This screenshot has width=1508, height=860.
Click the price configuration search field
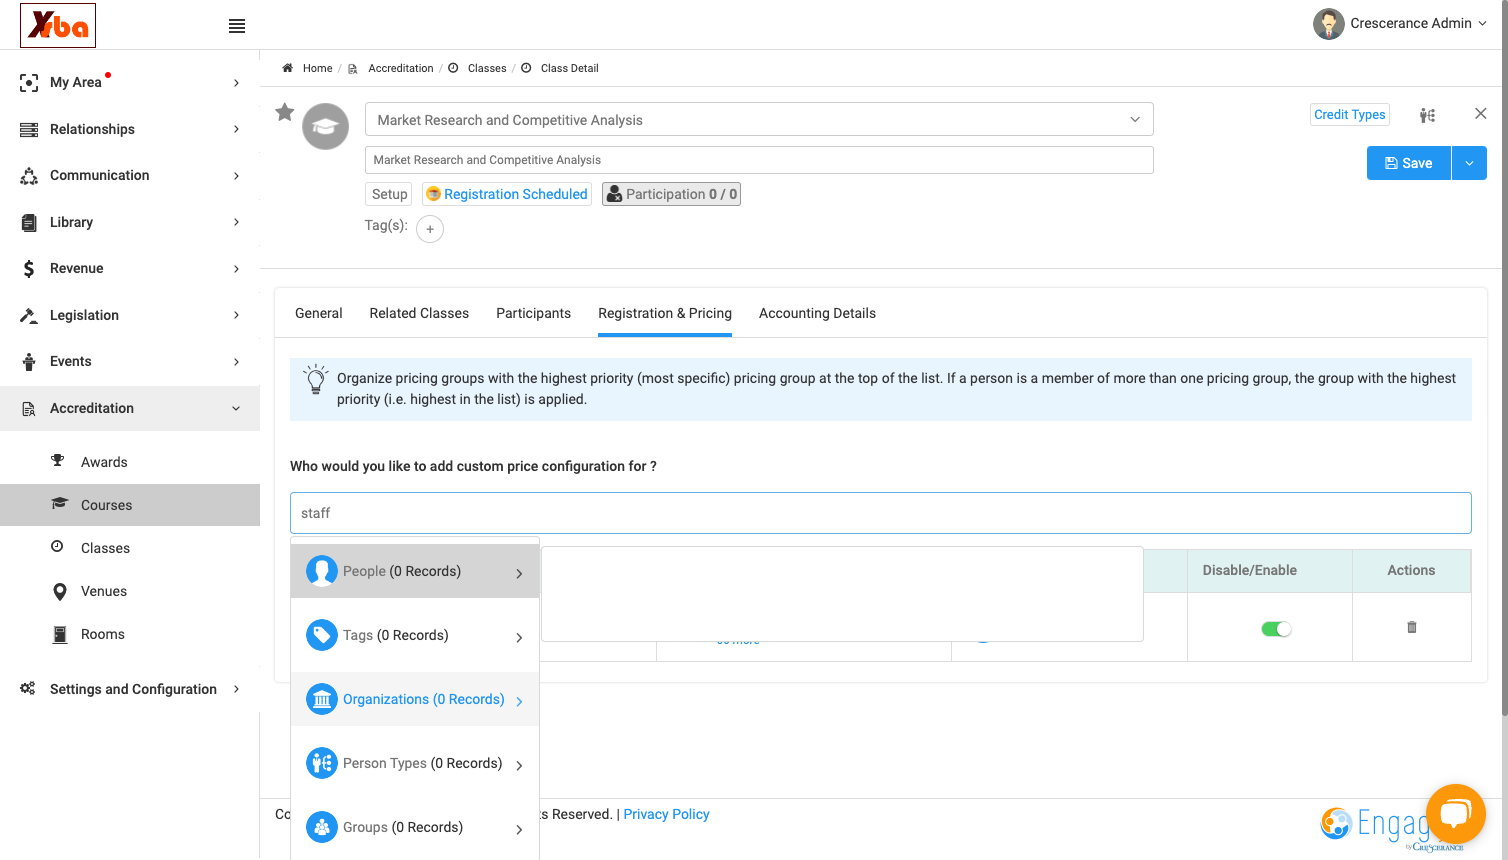coord(881,513)
